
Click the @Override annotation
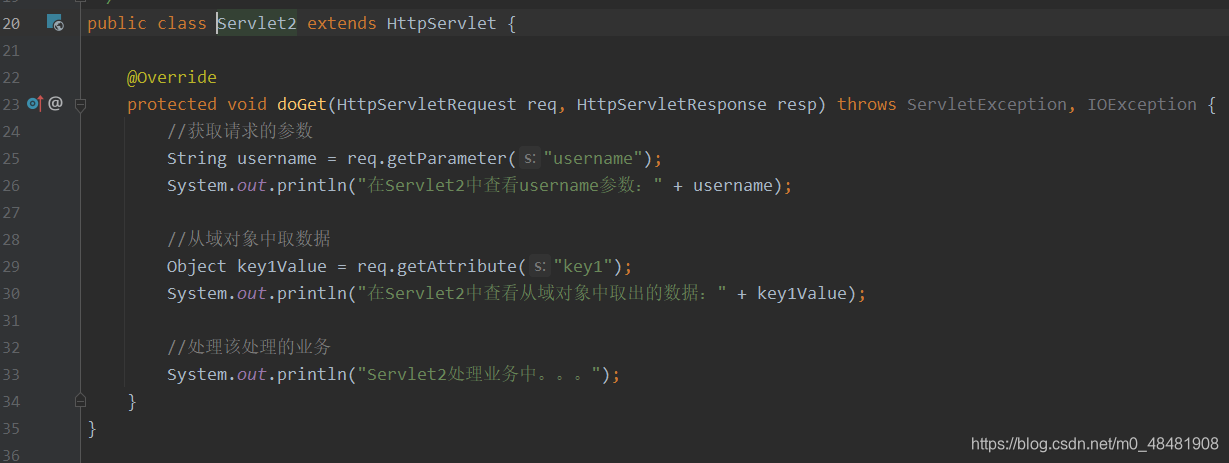172,77
